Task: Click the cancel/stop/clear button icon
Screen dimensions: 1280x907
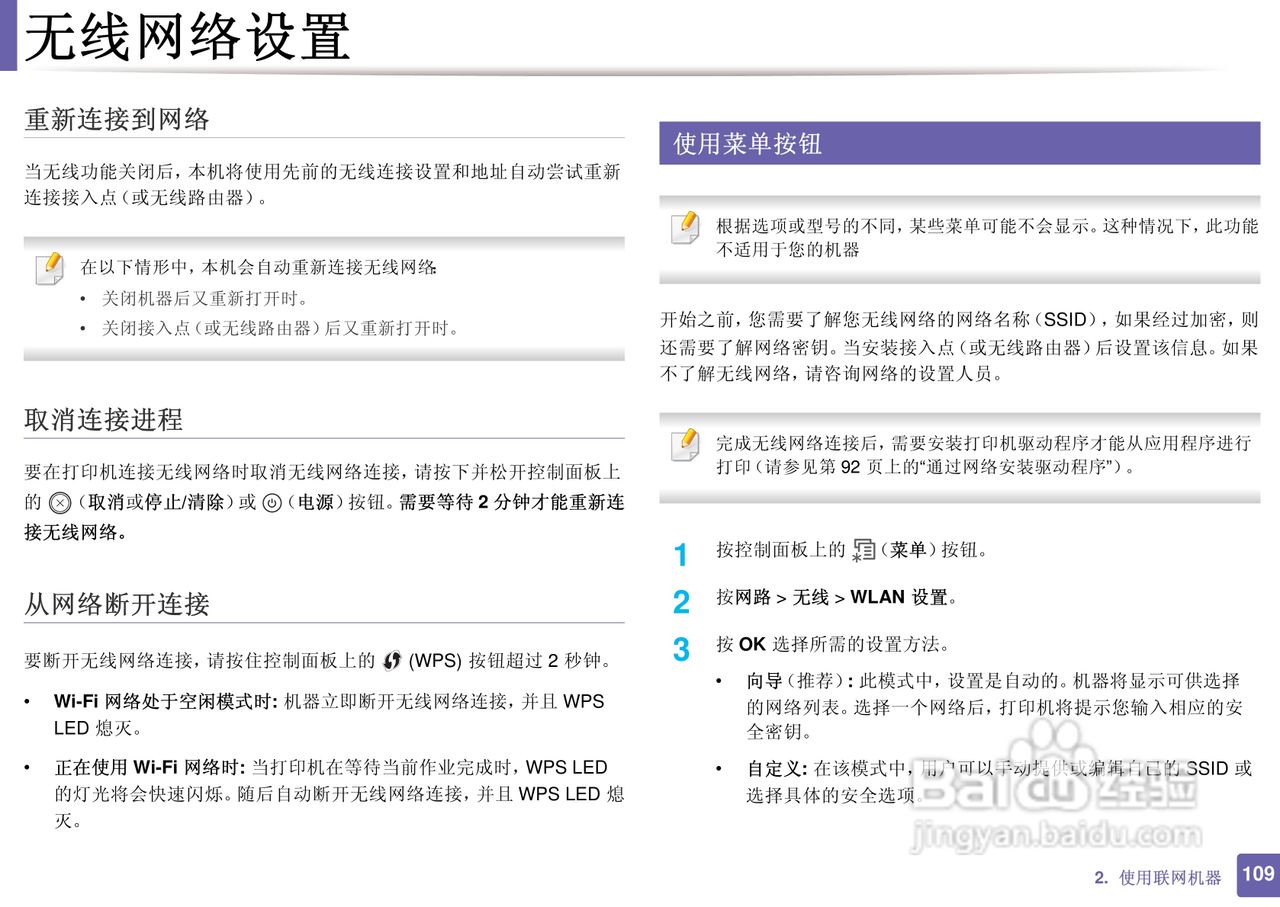Action: (59, 502)
